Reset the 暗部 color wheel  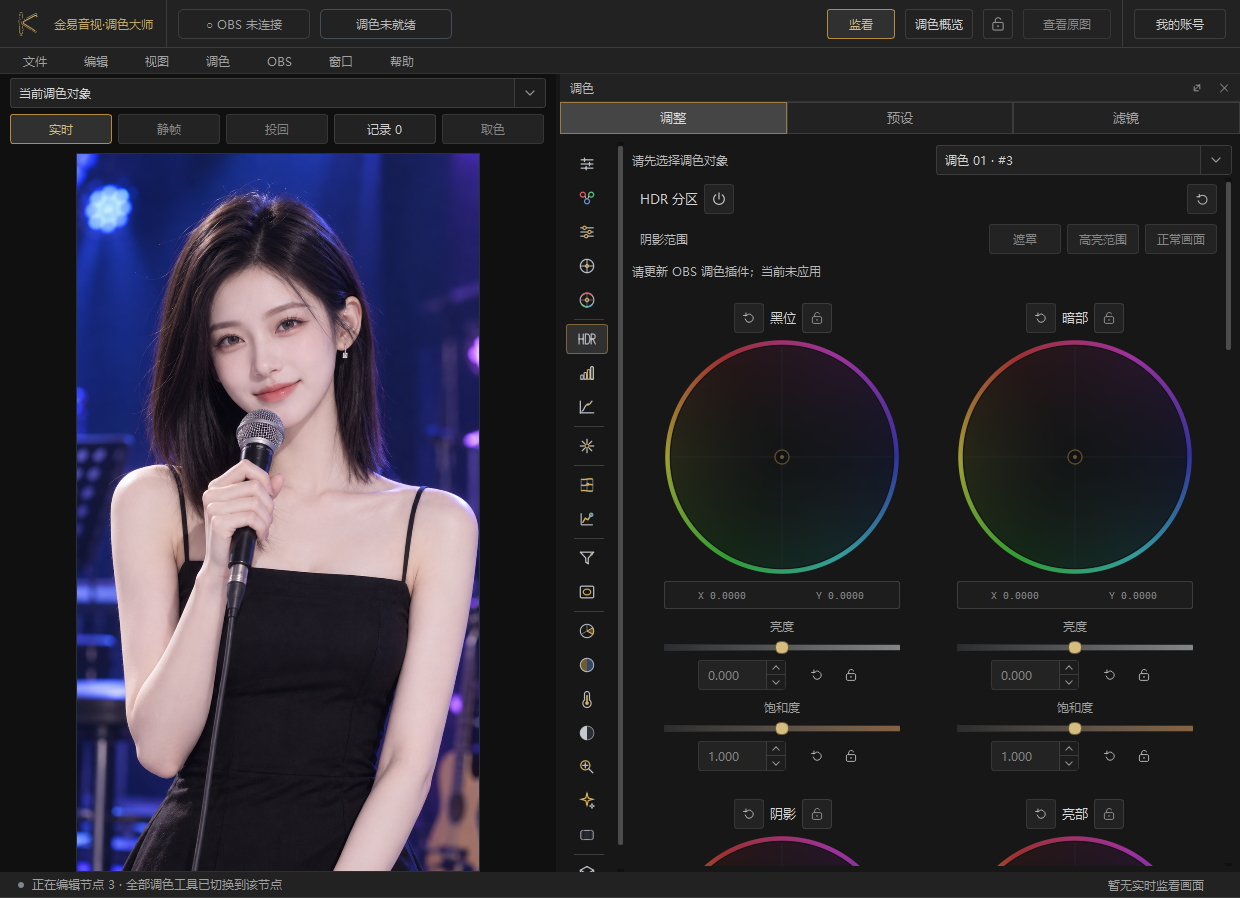point(1041,318)
